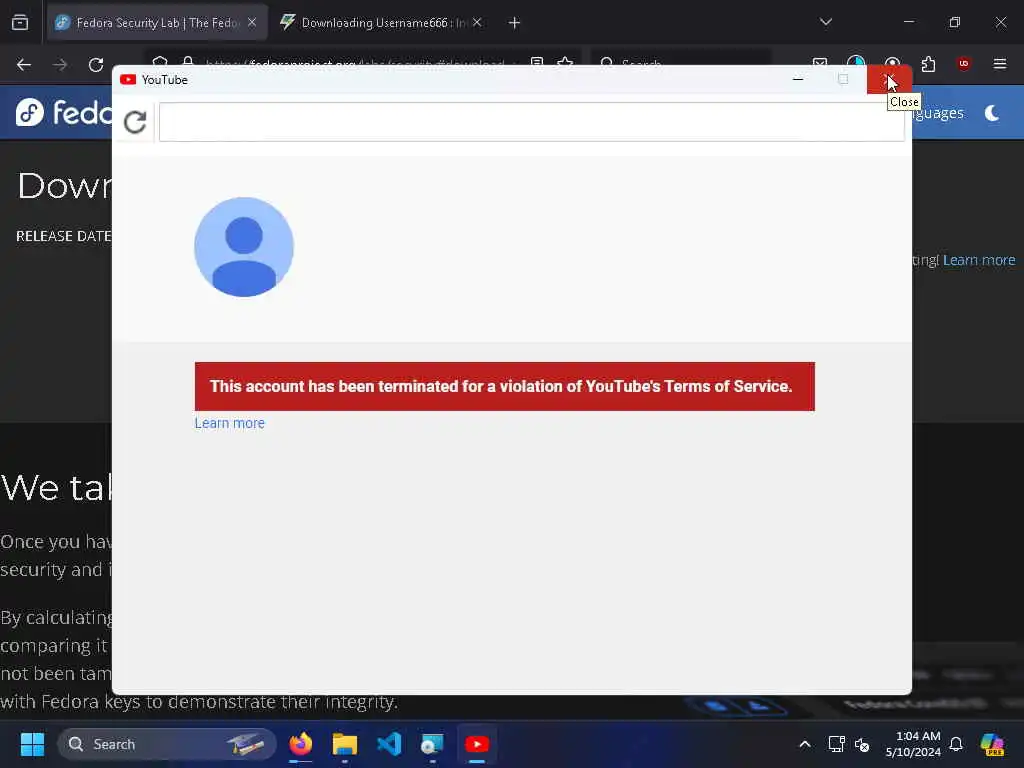Click the Windows taskbar Search box

(x=167, y=744)
